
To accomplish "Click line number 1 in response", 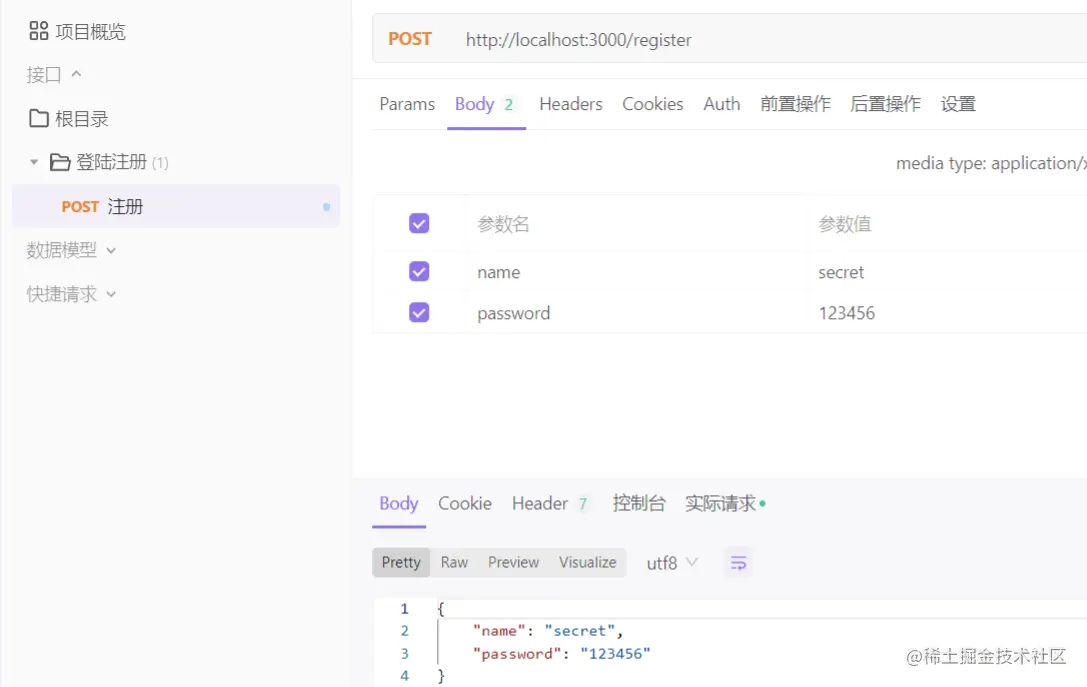I will tap(404, 609).
